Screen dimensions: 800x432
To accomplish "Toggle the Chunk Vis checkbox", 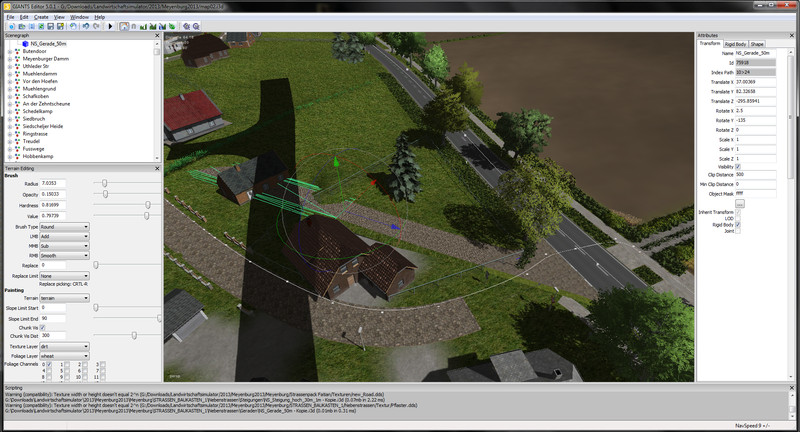I will [x=43, y=327].
